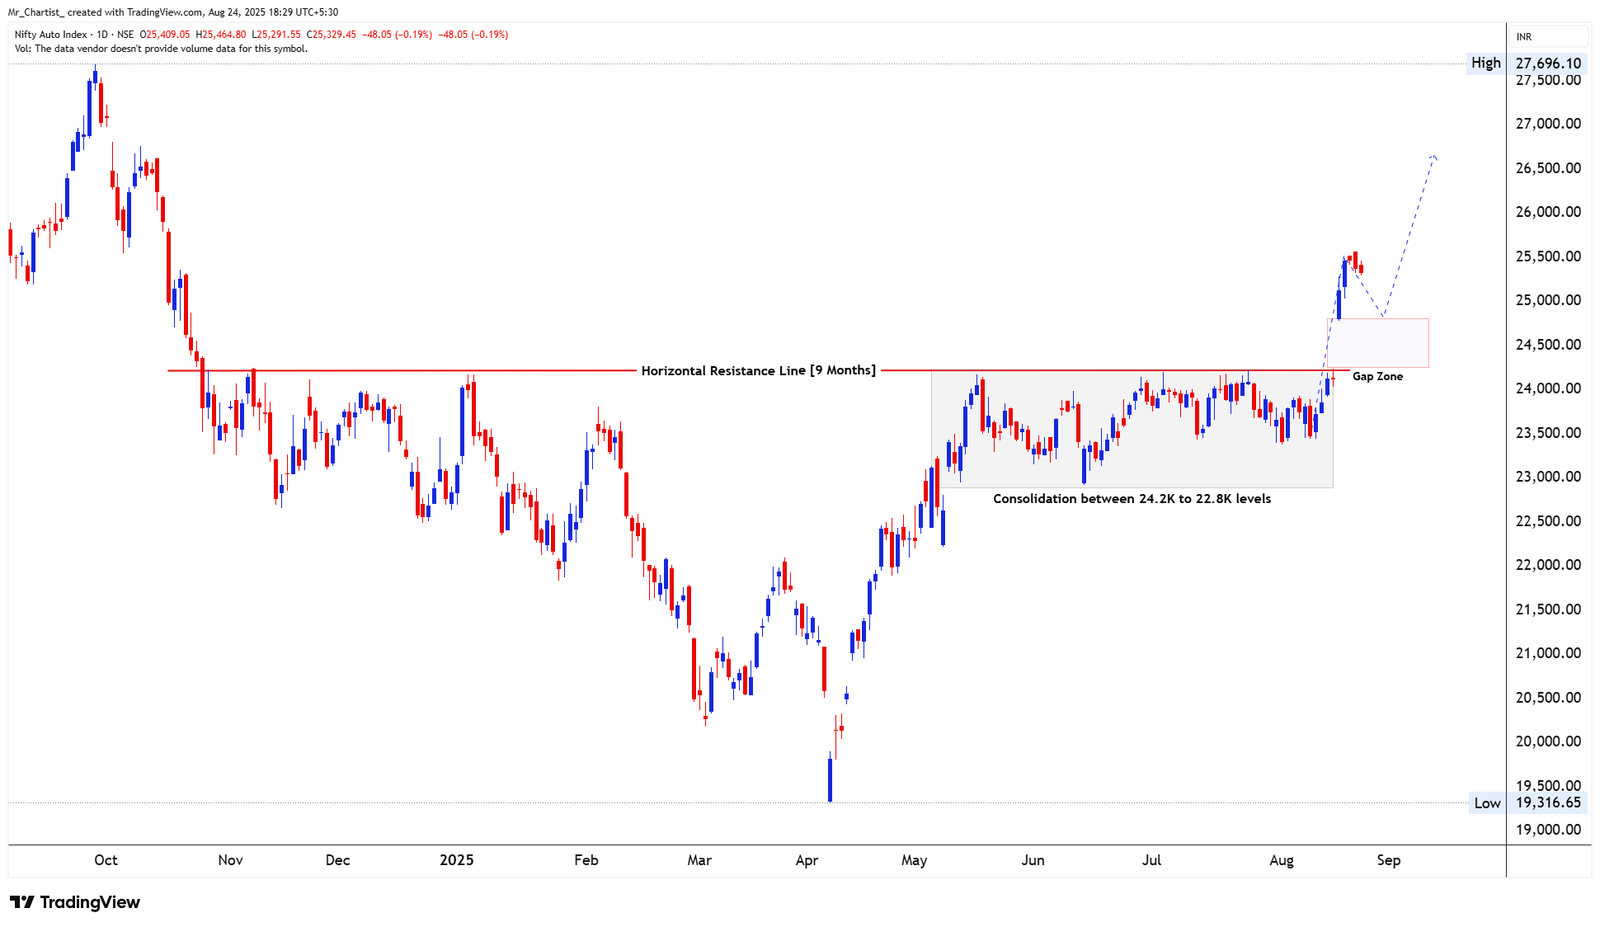
Task: Click the 2025 label on the time axis
Action: click(457, 860)
